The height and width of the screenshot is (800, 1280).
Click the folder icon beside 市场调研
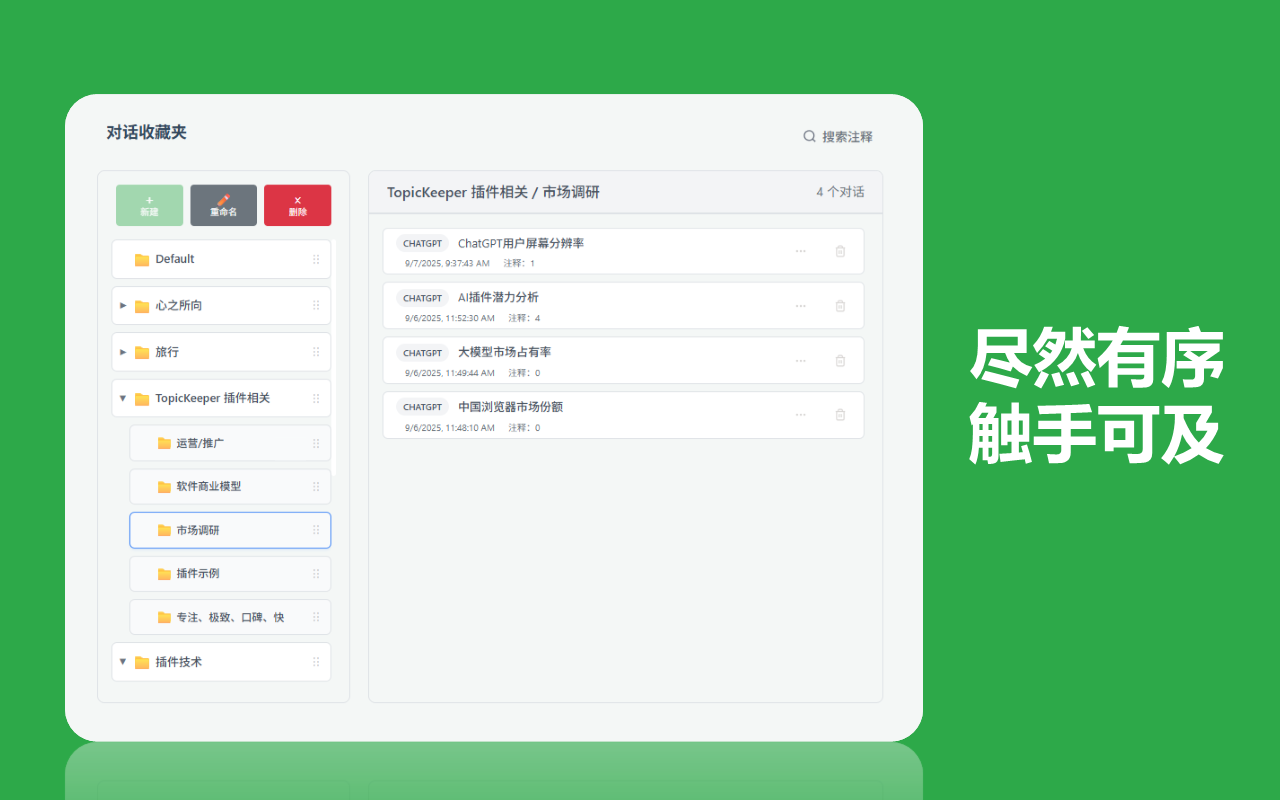(x=163, y=530)
